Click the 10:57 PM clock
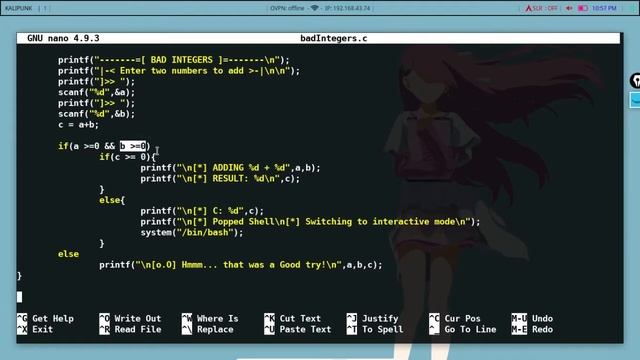 coord(604,8)
